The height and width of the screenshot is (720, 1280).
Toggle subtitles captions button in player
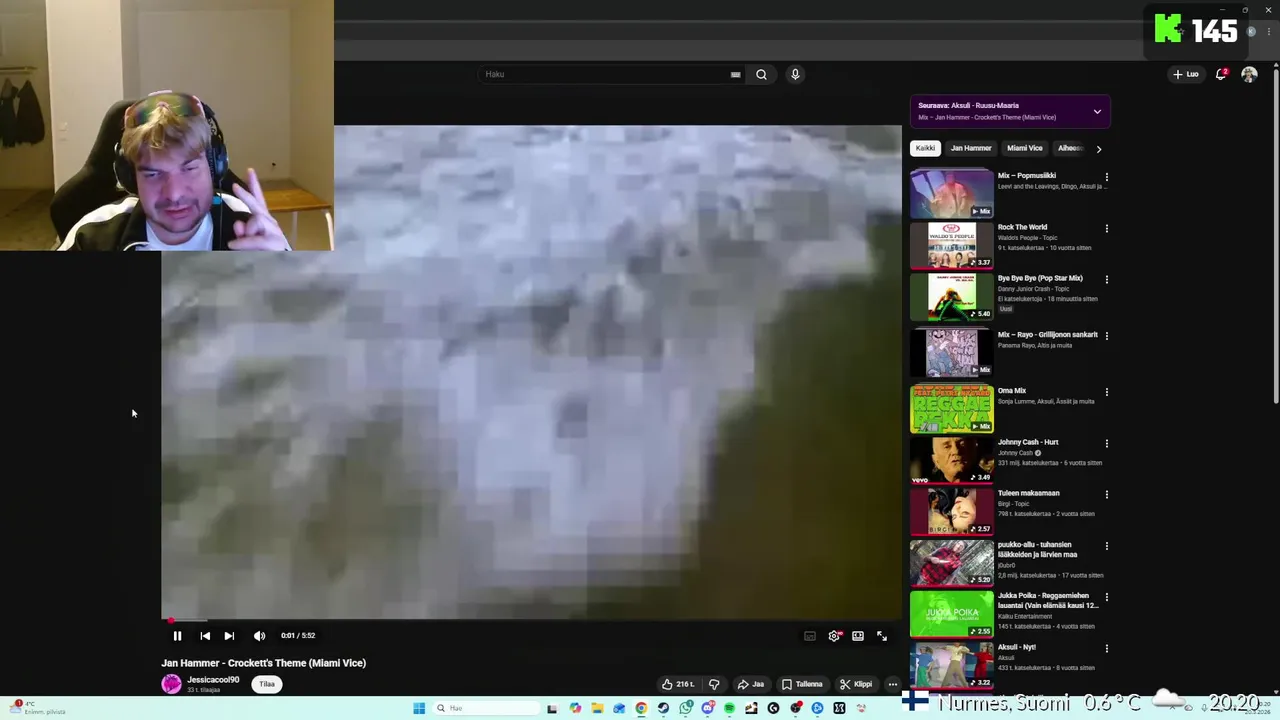tap(810, 636)
